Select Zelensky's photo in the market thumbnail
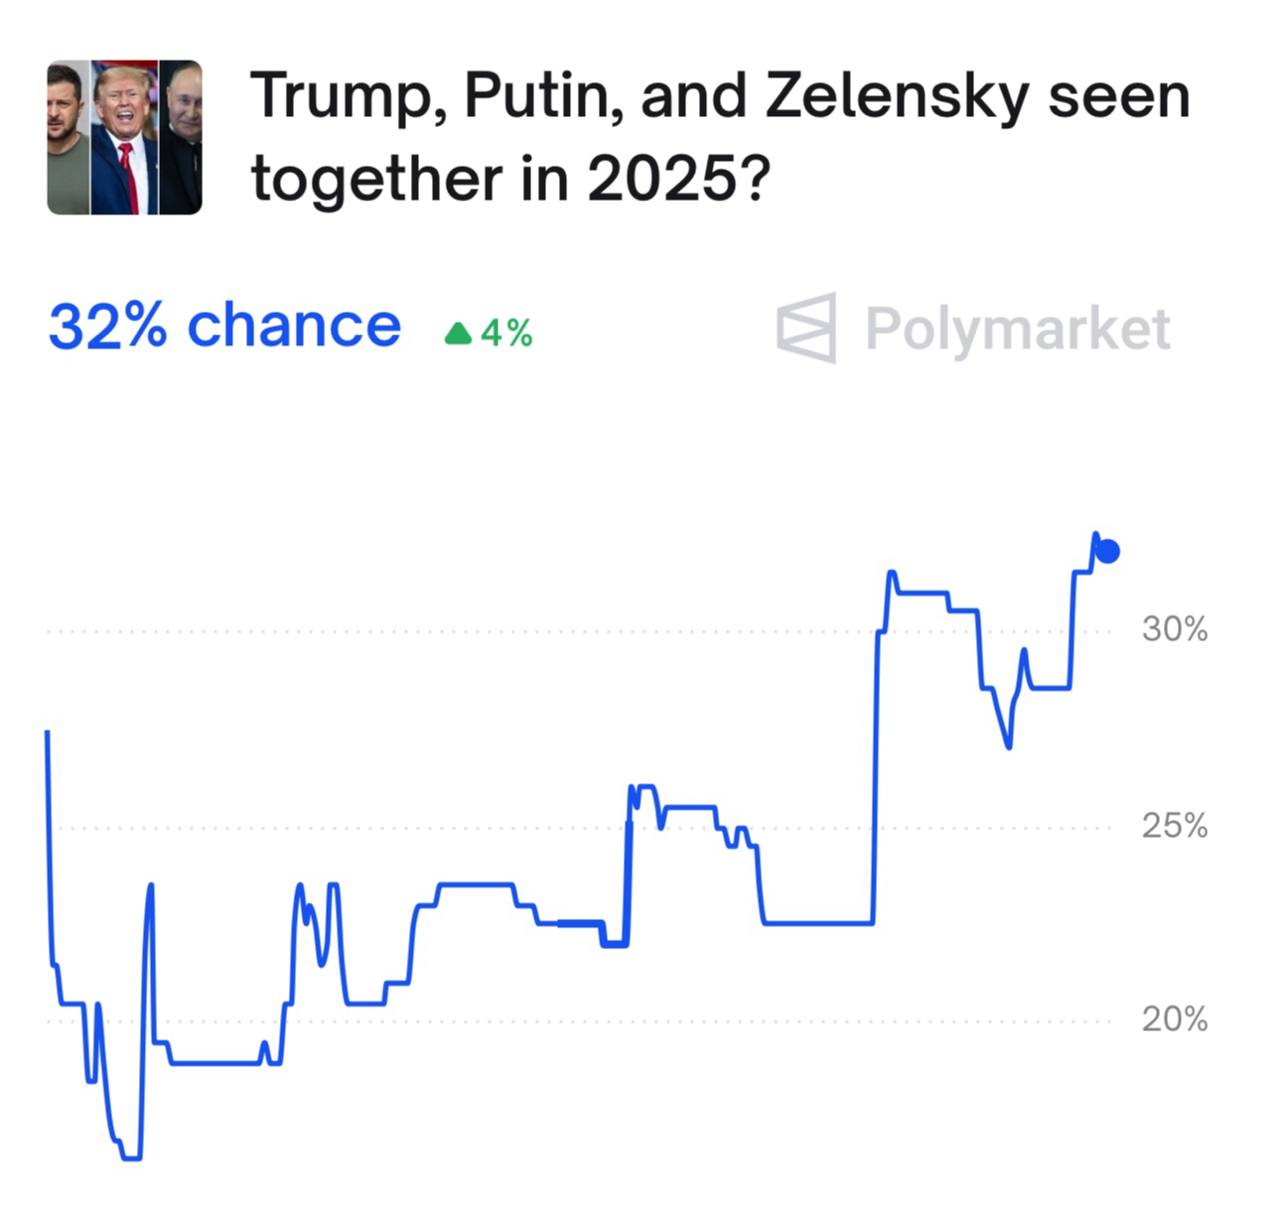Image resolution: width=1280 pixels, height=1205 pixels. pos(68,138)
